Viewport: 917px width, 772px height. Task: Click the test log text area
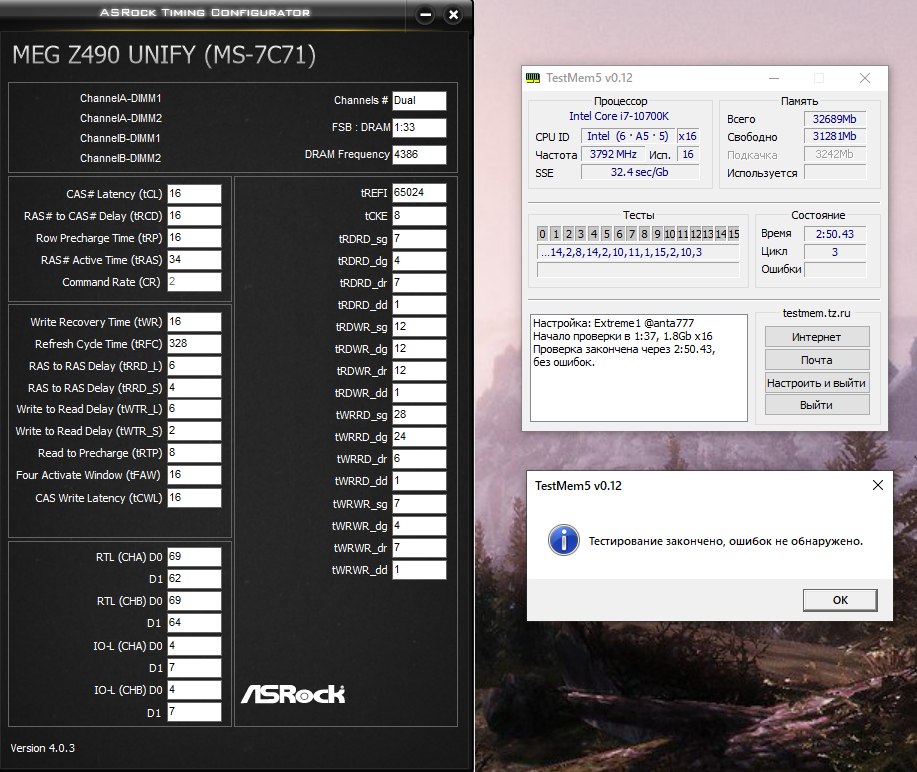click(x=639, y=368)
